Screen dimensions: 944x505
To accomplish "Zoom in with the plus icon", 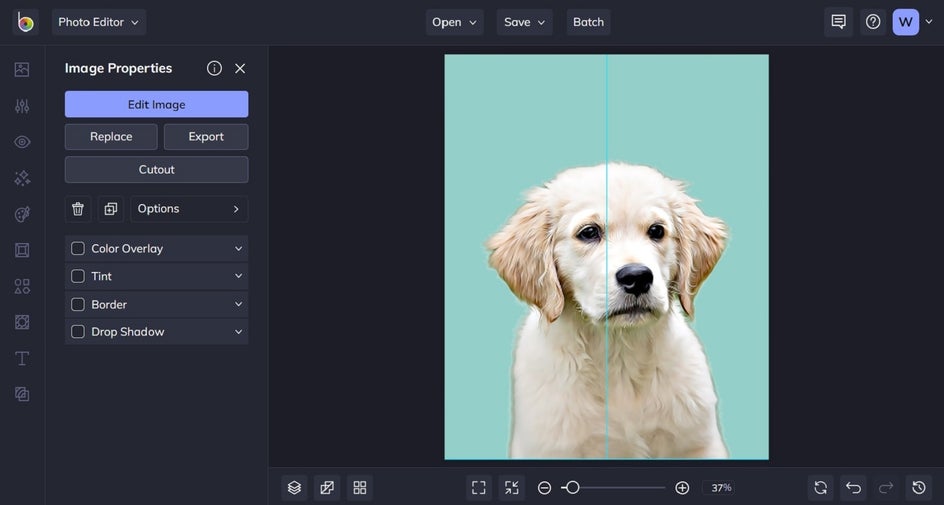I will click(x=682, y=487).
